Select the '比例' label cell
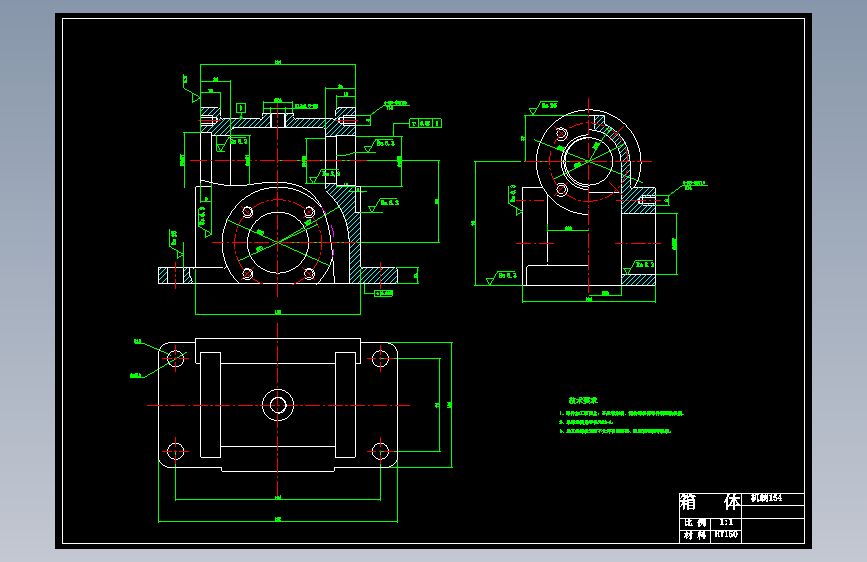Viewport: 867px width, 562px height. coord(695,523)
